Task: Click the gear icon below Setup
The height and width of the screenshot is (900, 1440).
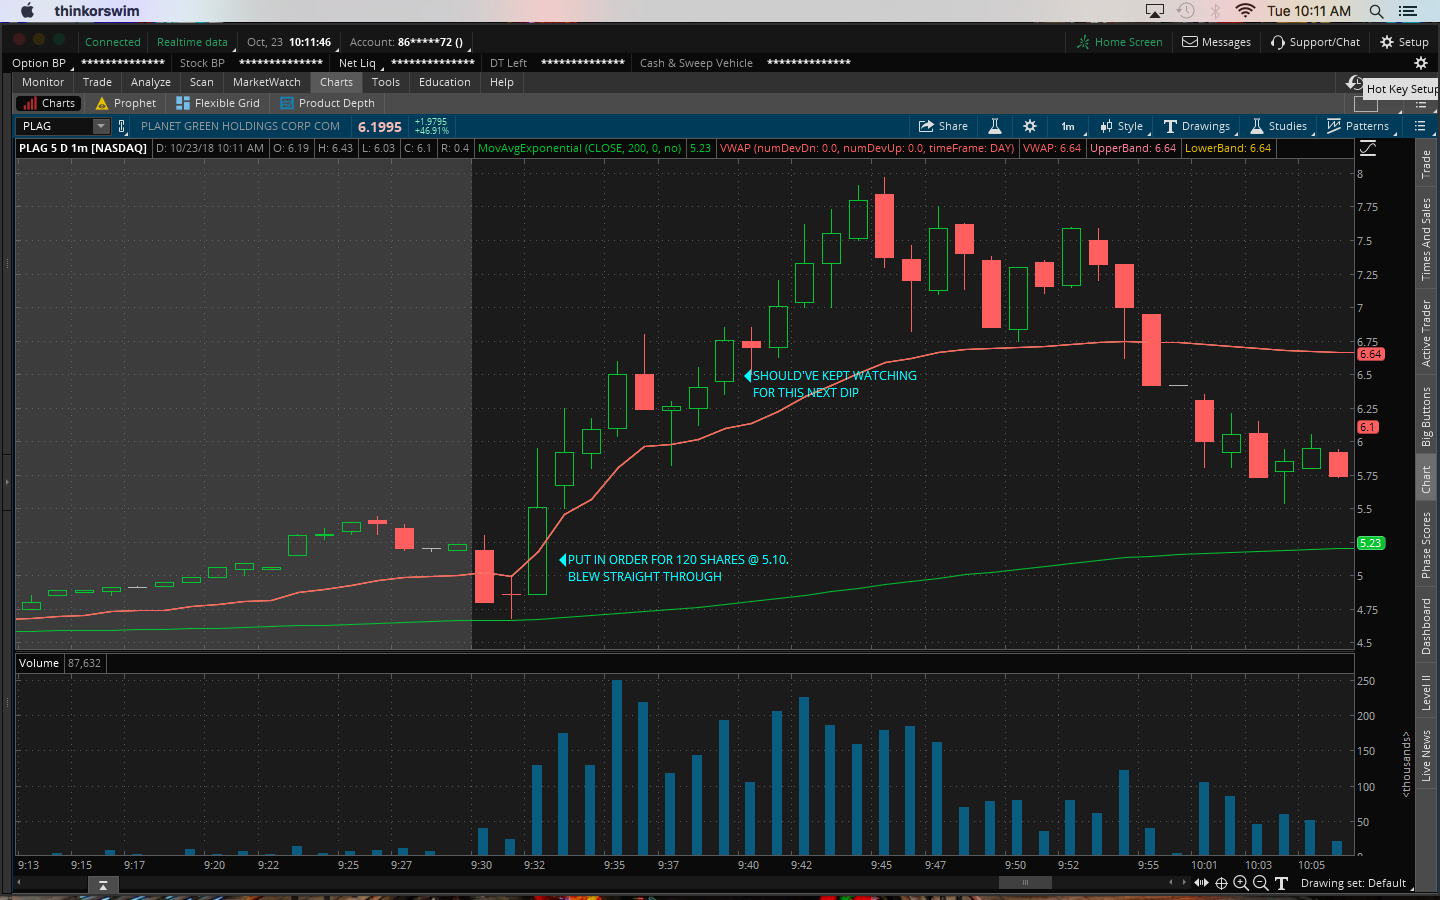Action: point(1420,63)
